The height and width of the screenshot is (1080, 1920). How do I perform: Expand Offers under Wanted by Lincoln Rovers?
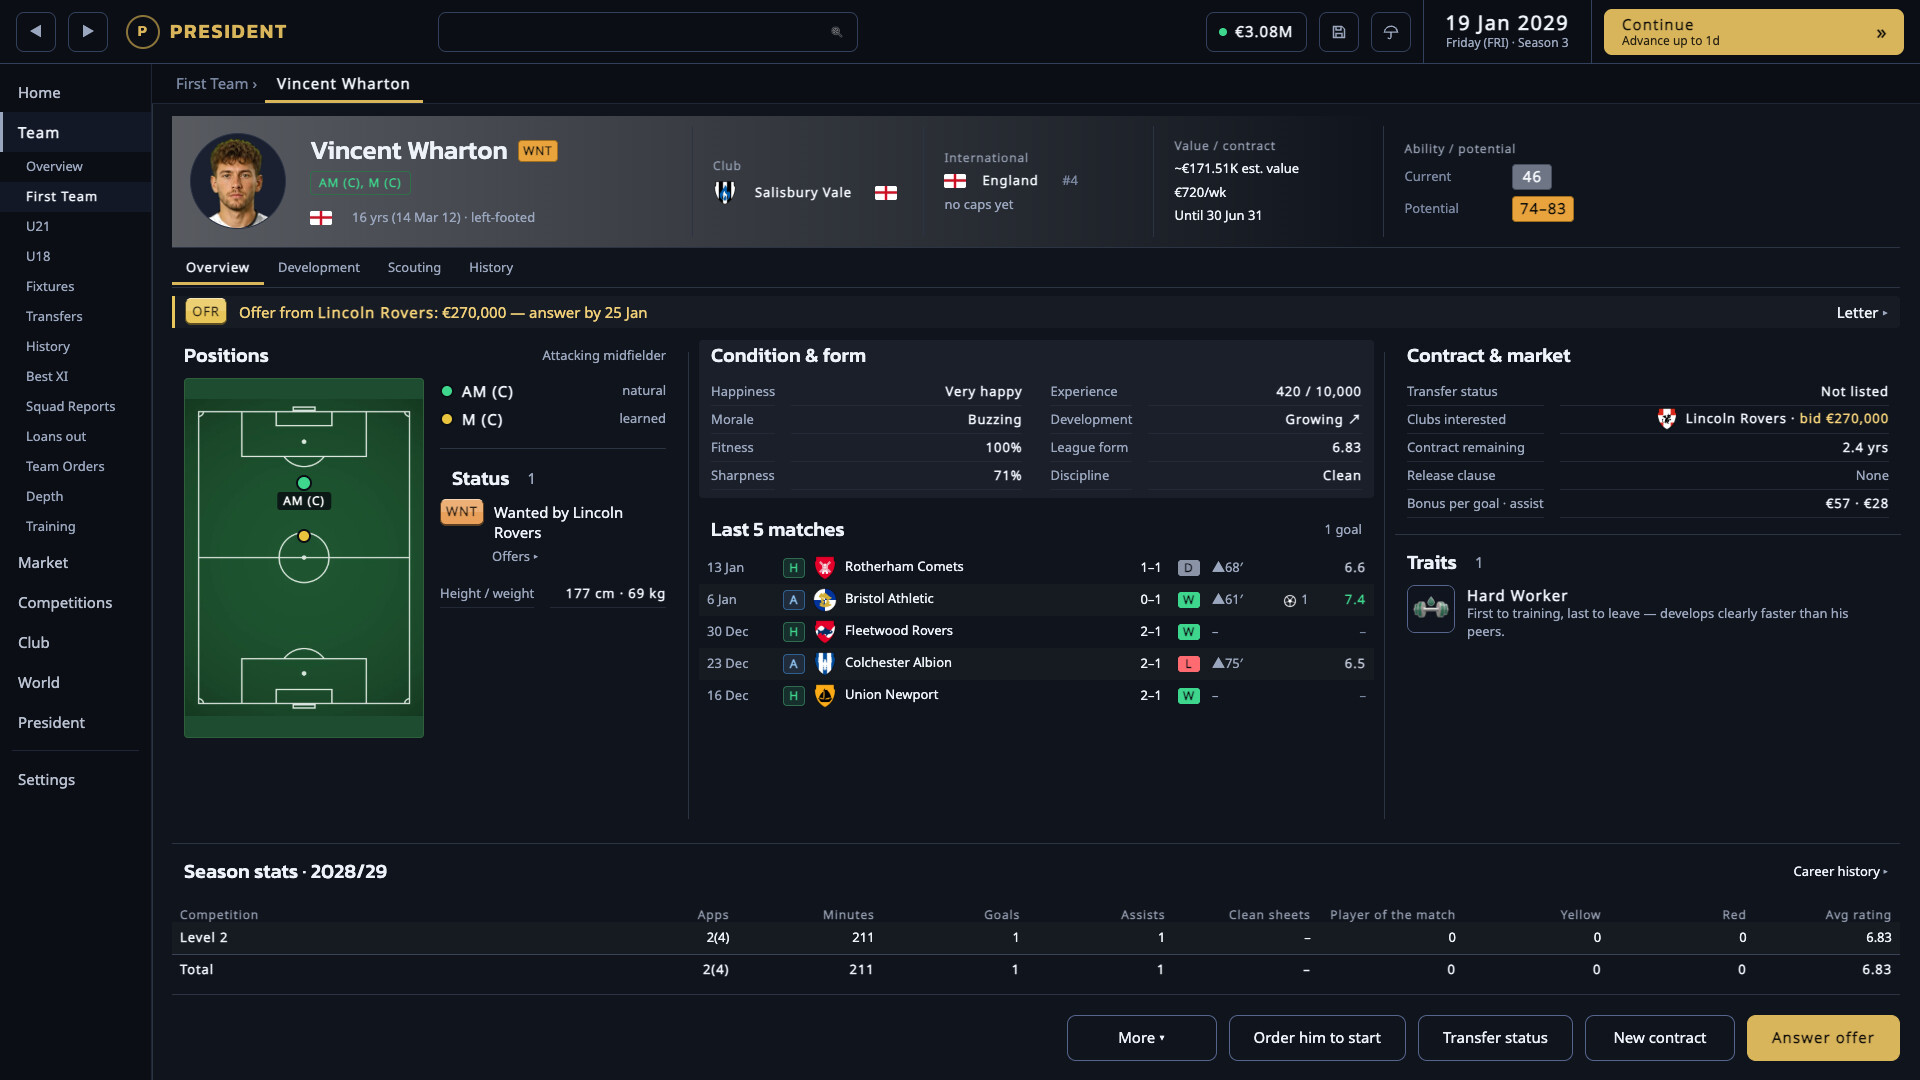coord(515,557)
